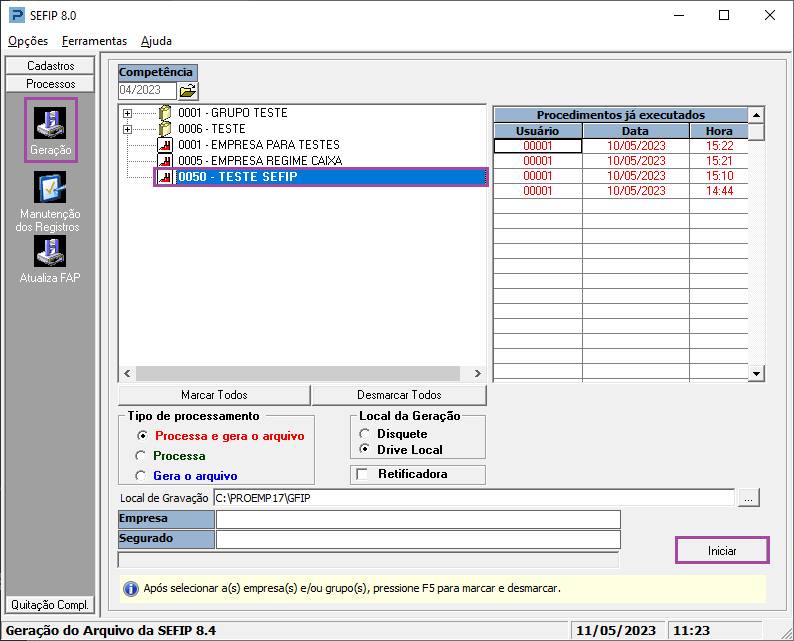Expand the 0001 - GRUPO TESTE node
794x641 pixels.
pyautogui.click(x=128, y=113)
